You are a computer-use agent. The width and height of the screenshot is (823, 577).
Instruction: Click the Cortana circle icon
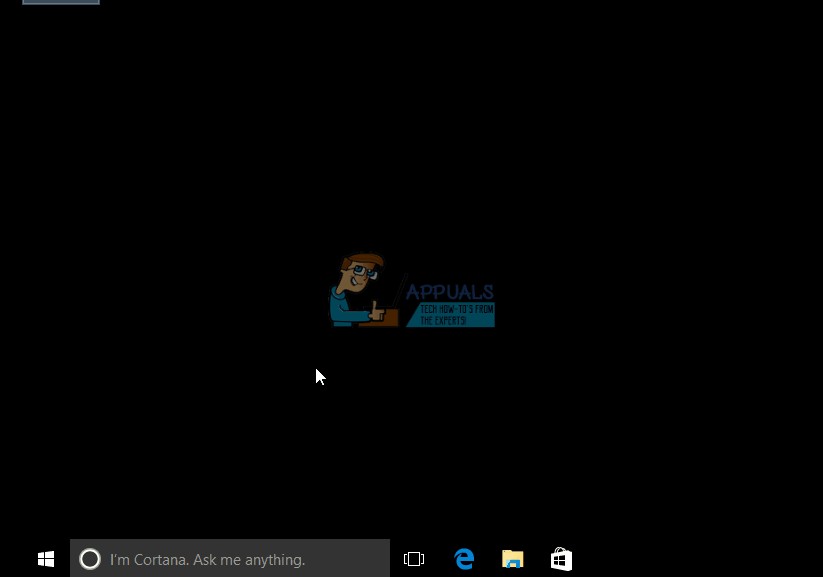click(90, 559)
